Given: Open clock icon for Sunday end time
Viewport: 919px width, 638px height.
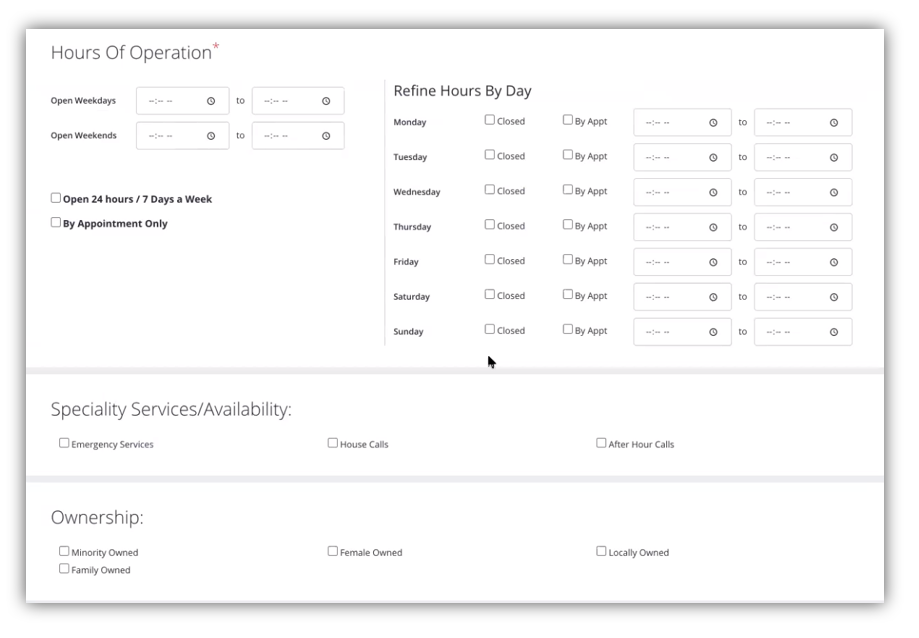Looking at the screenshot, I should click(x=834, y=332).
